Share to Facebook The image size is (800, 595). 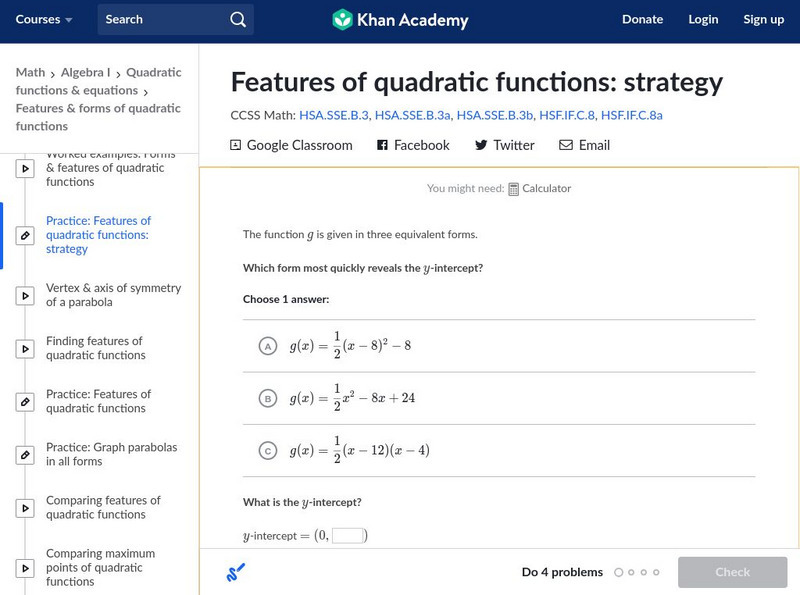point(413,146)
